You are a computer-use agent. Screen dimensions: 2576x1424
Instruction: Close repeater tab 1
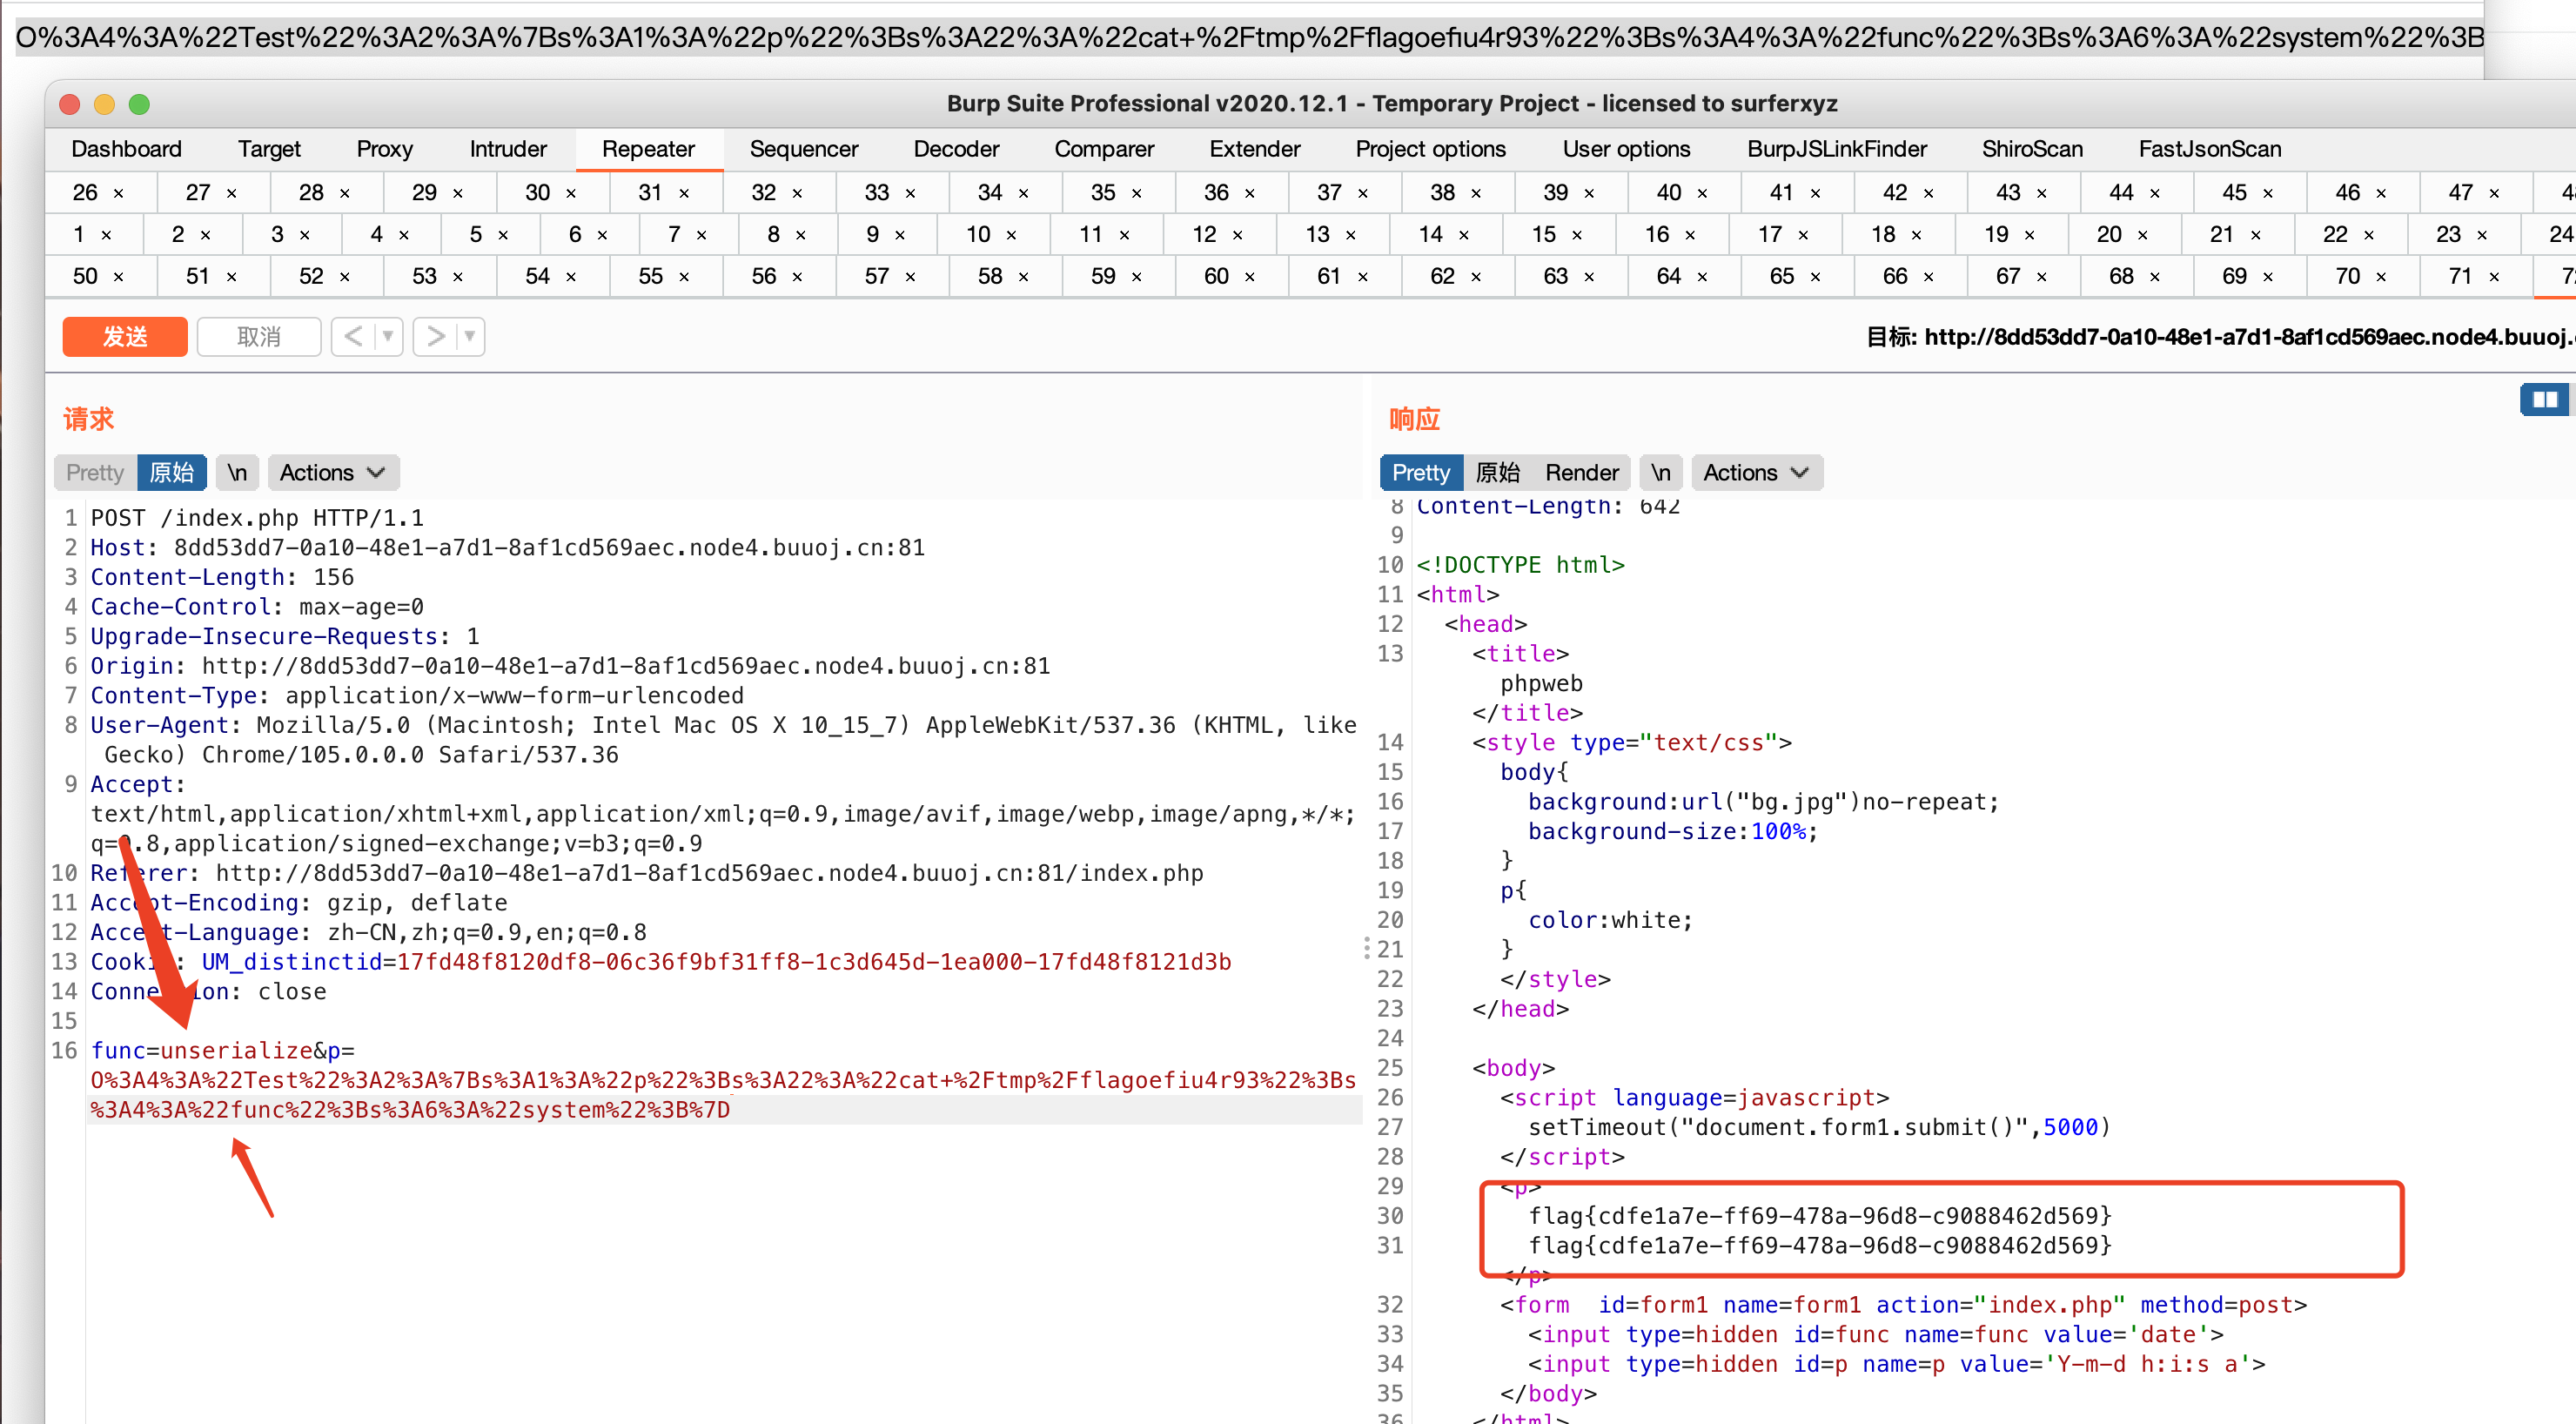coord(106,235)
